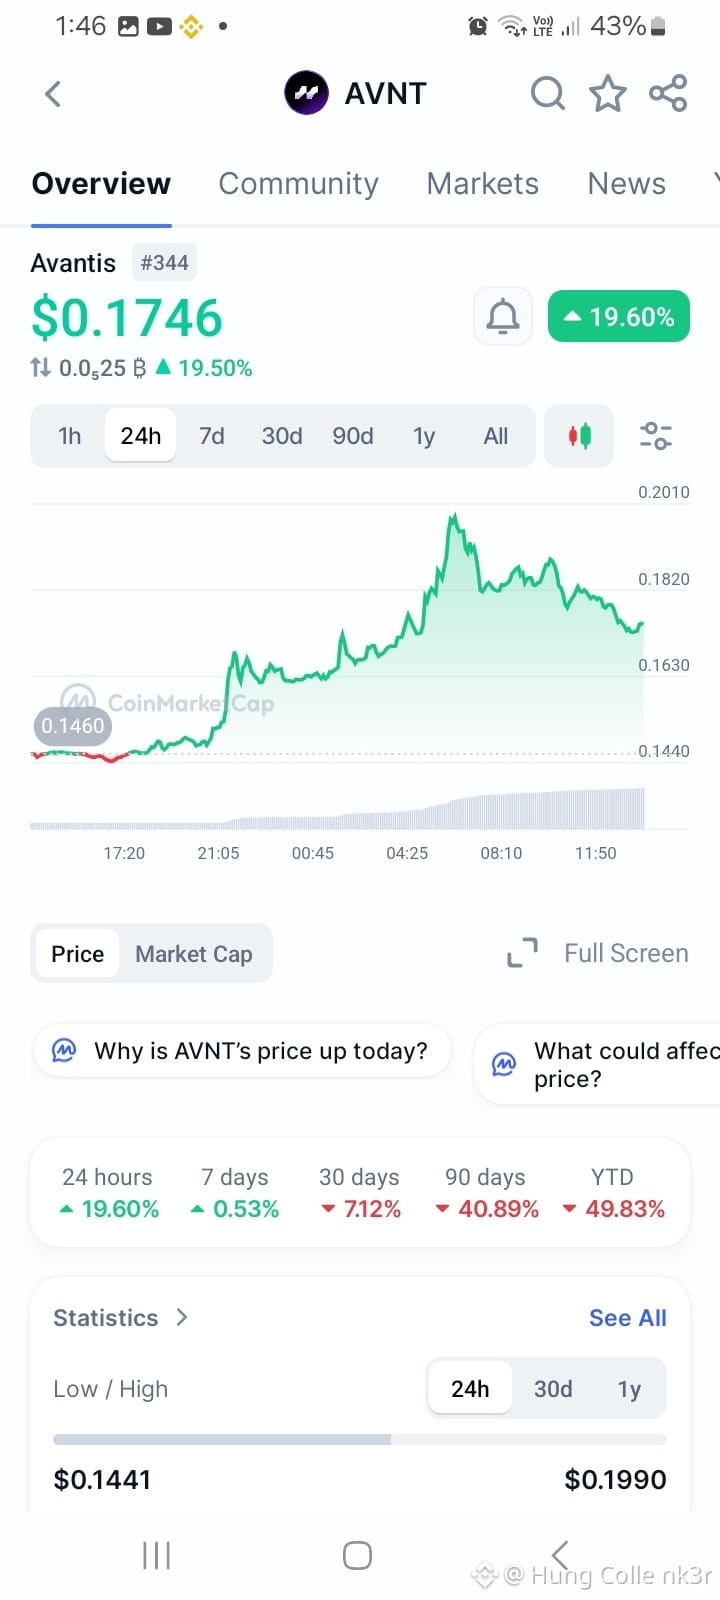Toggle the 19.60% change badge
The width and height of the screenshot is (720, 1600).
(x=619, y=317)
